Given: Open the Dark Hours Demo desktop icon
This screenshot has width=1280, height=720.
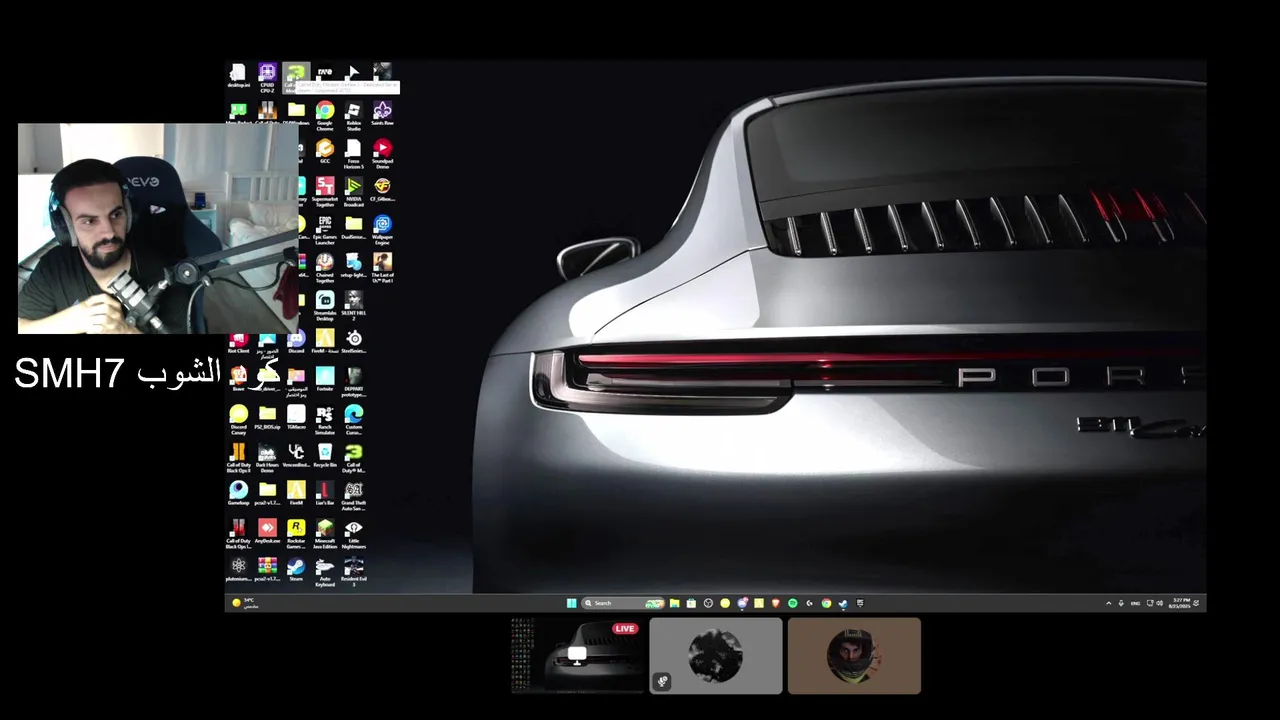Looking at the screenshot, I should 267,458.
